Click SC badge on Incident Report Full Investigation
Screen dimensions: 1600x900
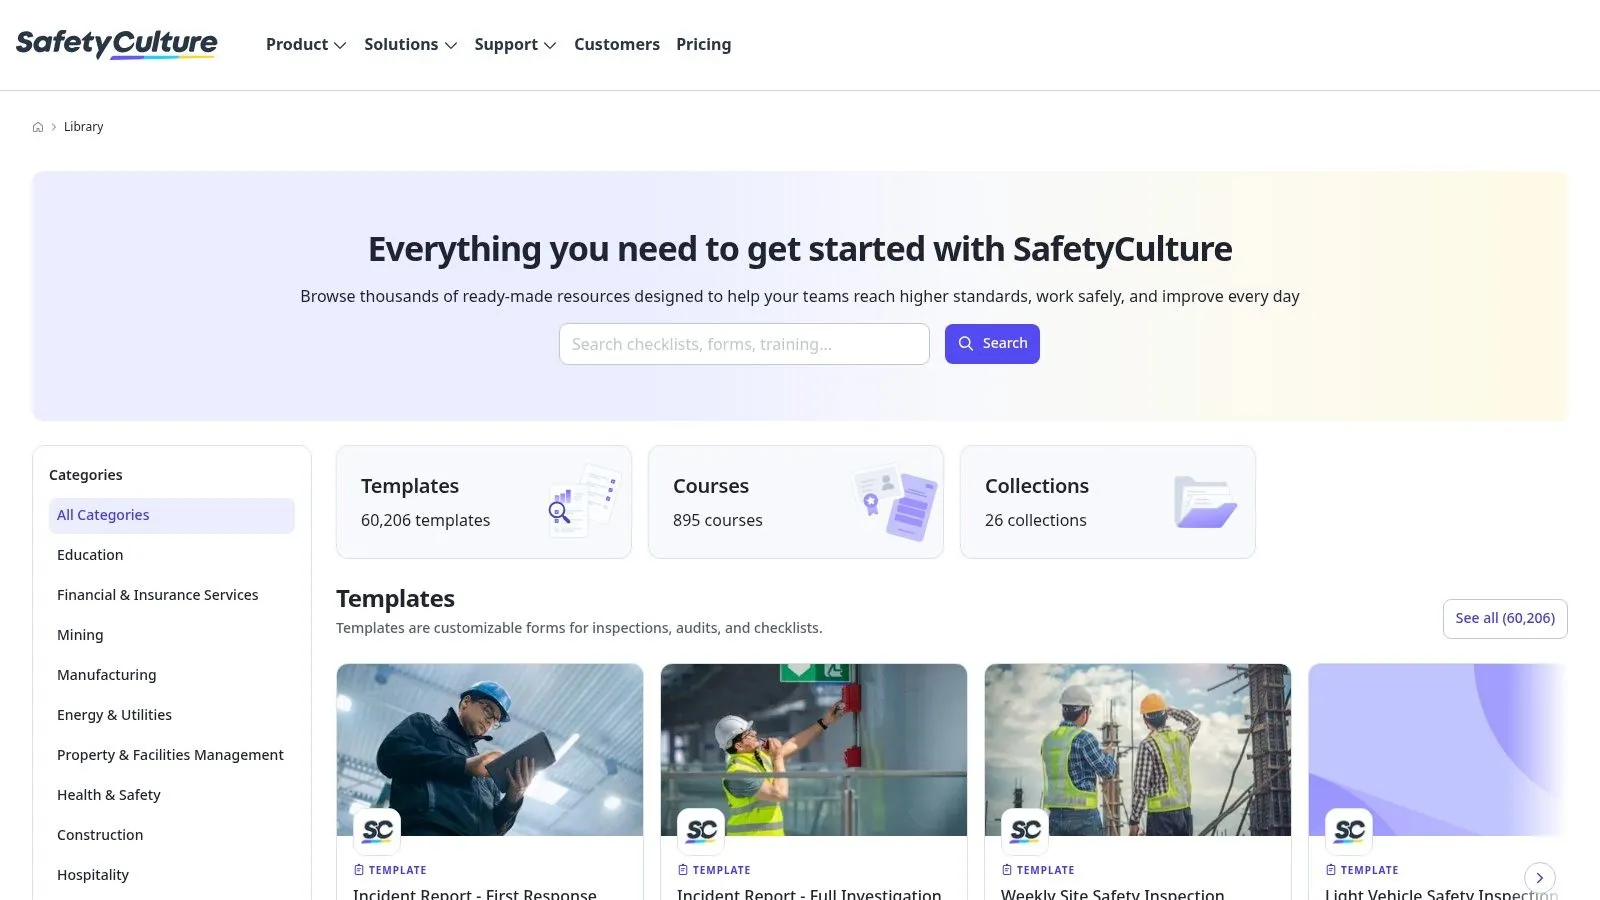(x=701, y=831)
